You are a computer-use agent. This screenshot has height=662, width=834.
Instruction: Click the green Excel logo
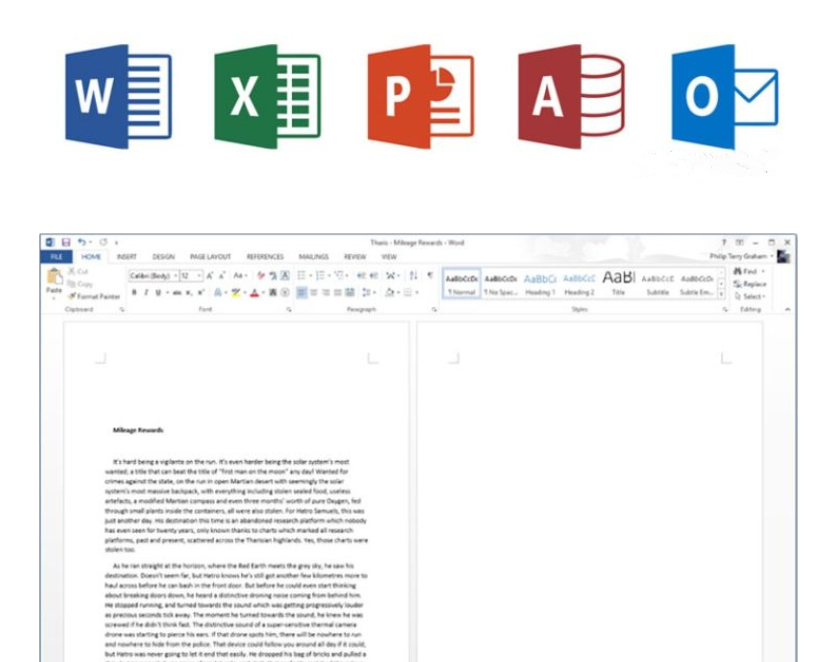(x=266, y=96)
